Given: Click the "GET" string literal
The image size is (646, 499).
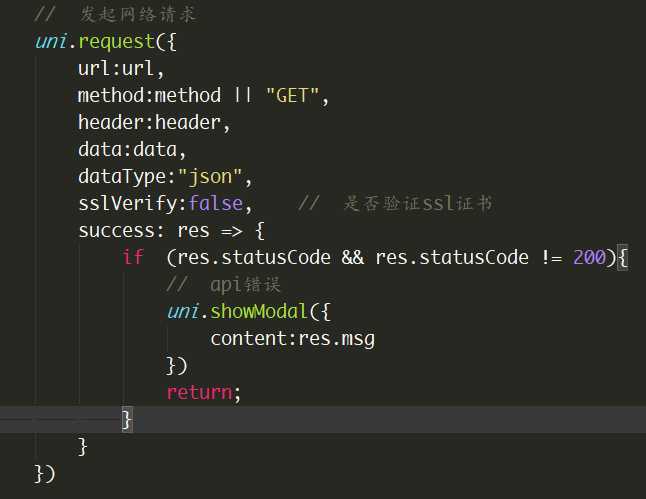Looking at the screenshot, I should tap(292, 96).
